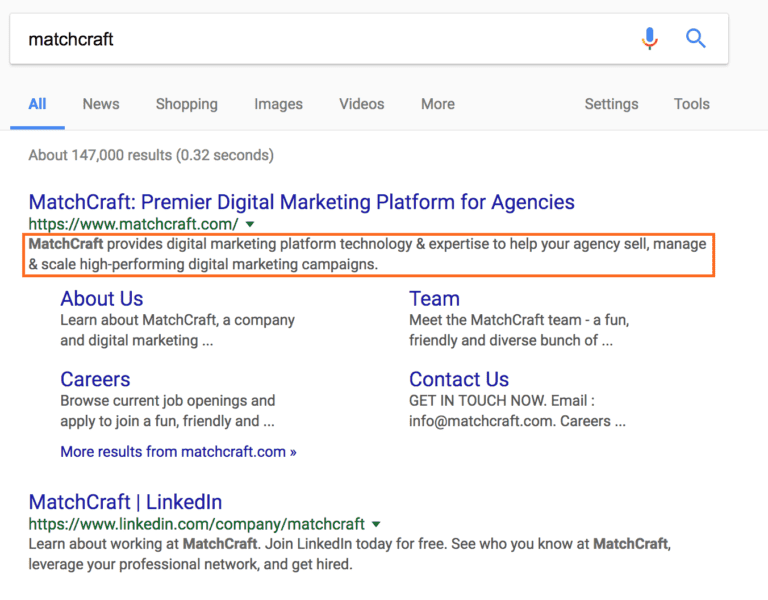Click the Learn about MatchCraft, a company snippet

(177, 330)
